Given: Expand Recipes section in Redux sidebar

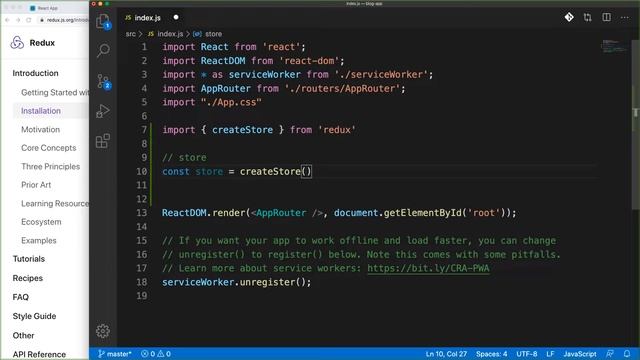Looking at the screenshot, I should 27,278.
